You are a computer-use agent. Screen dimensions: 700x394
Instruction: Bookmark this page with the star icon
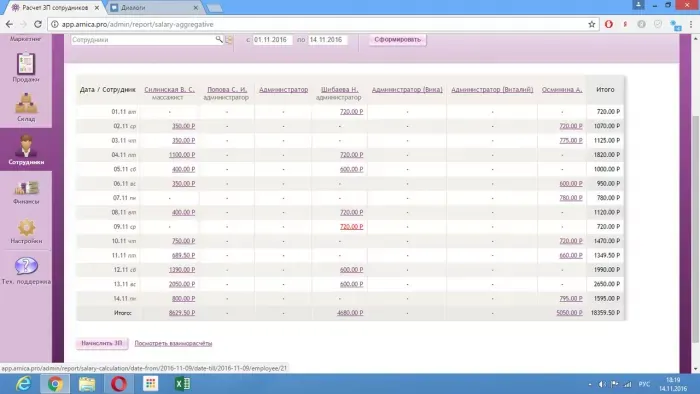pyautogui.click(x=592, y=24)
